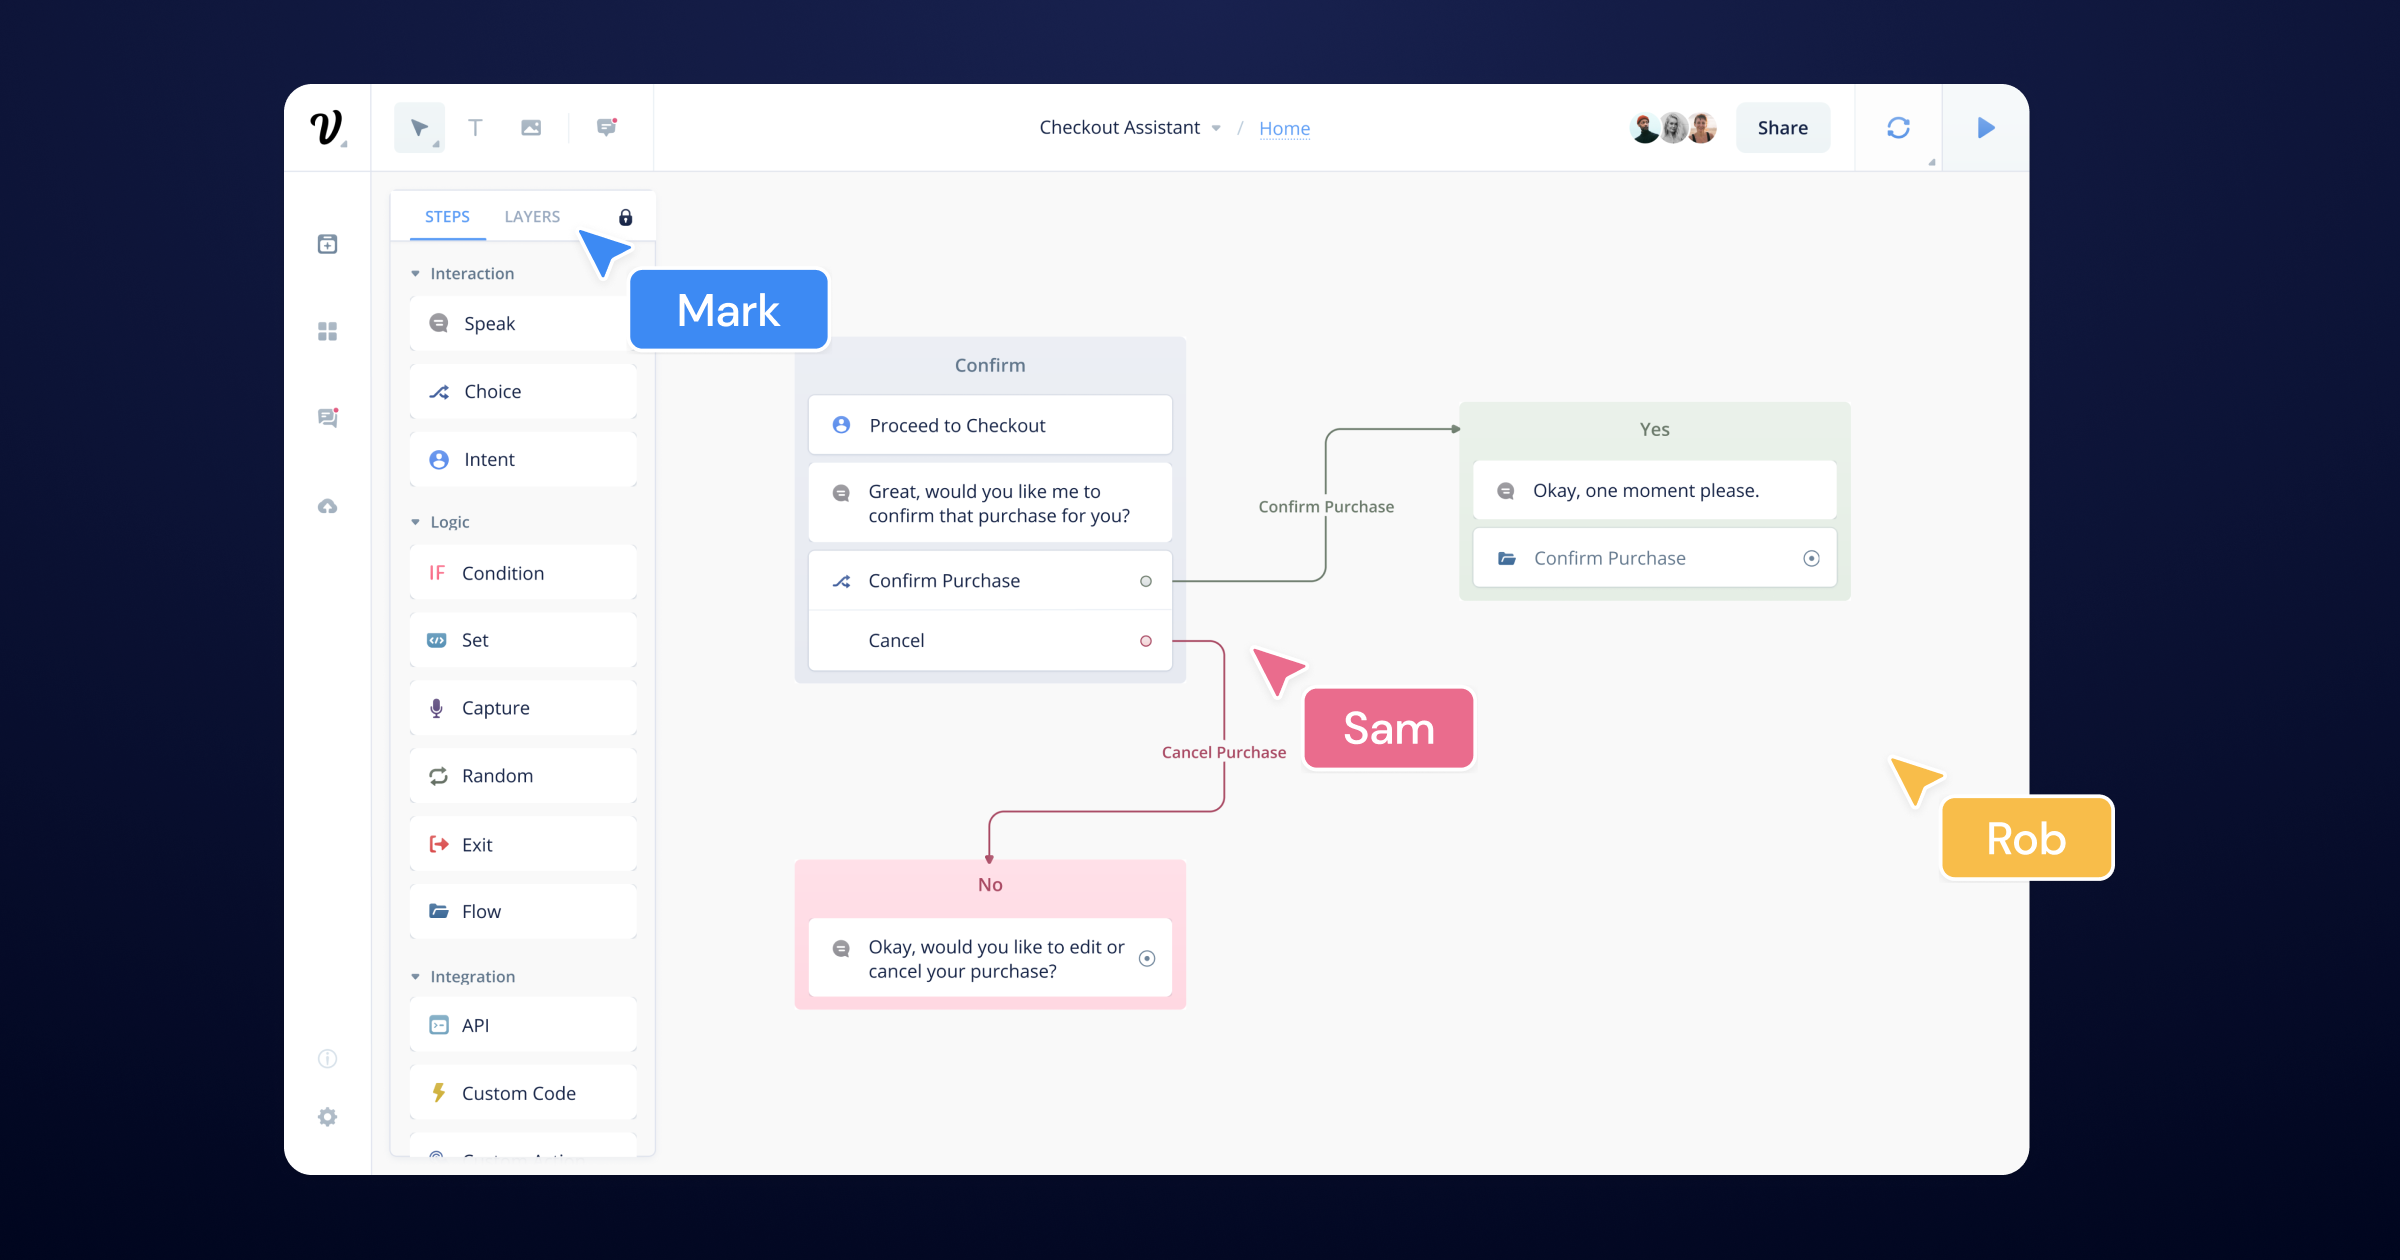Screen dimensions: 2400x1260
Task: Click Cancel choice's red output port
Action: [x=1146, y=641]
